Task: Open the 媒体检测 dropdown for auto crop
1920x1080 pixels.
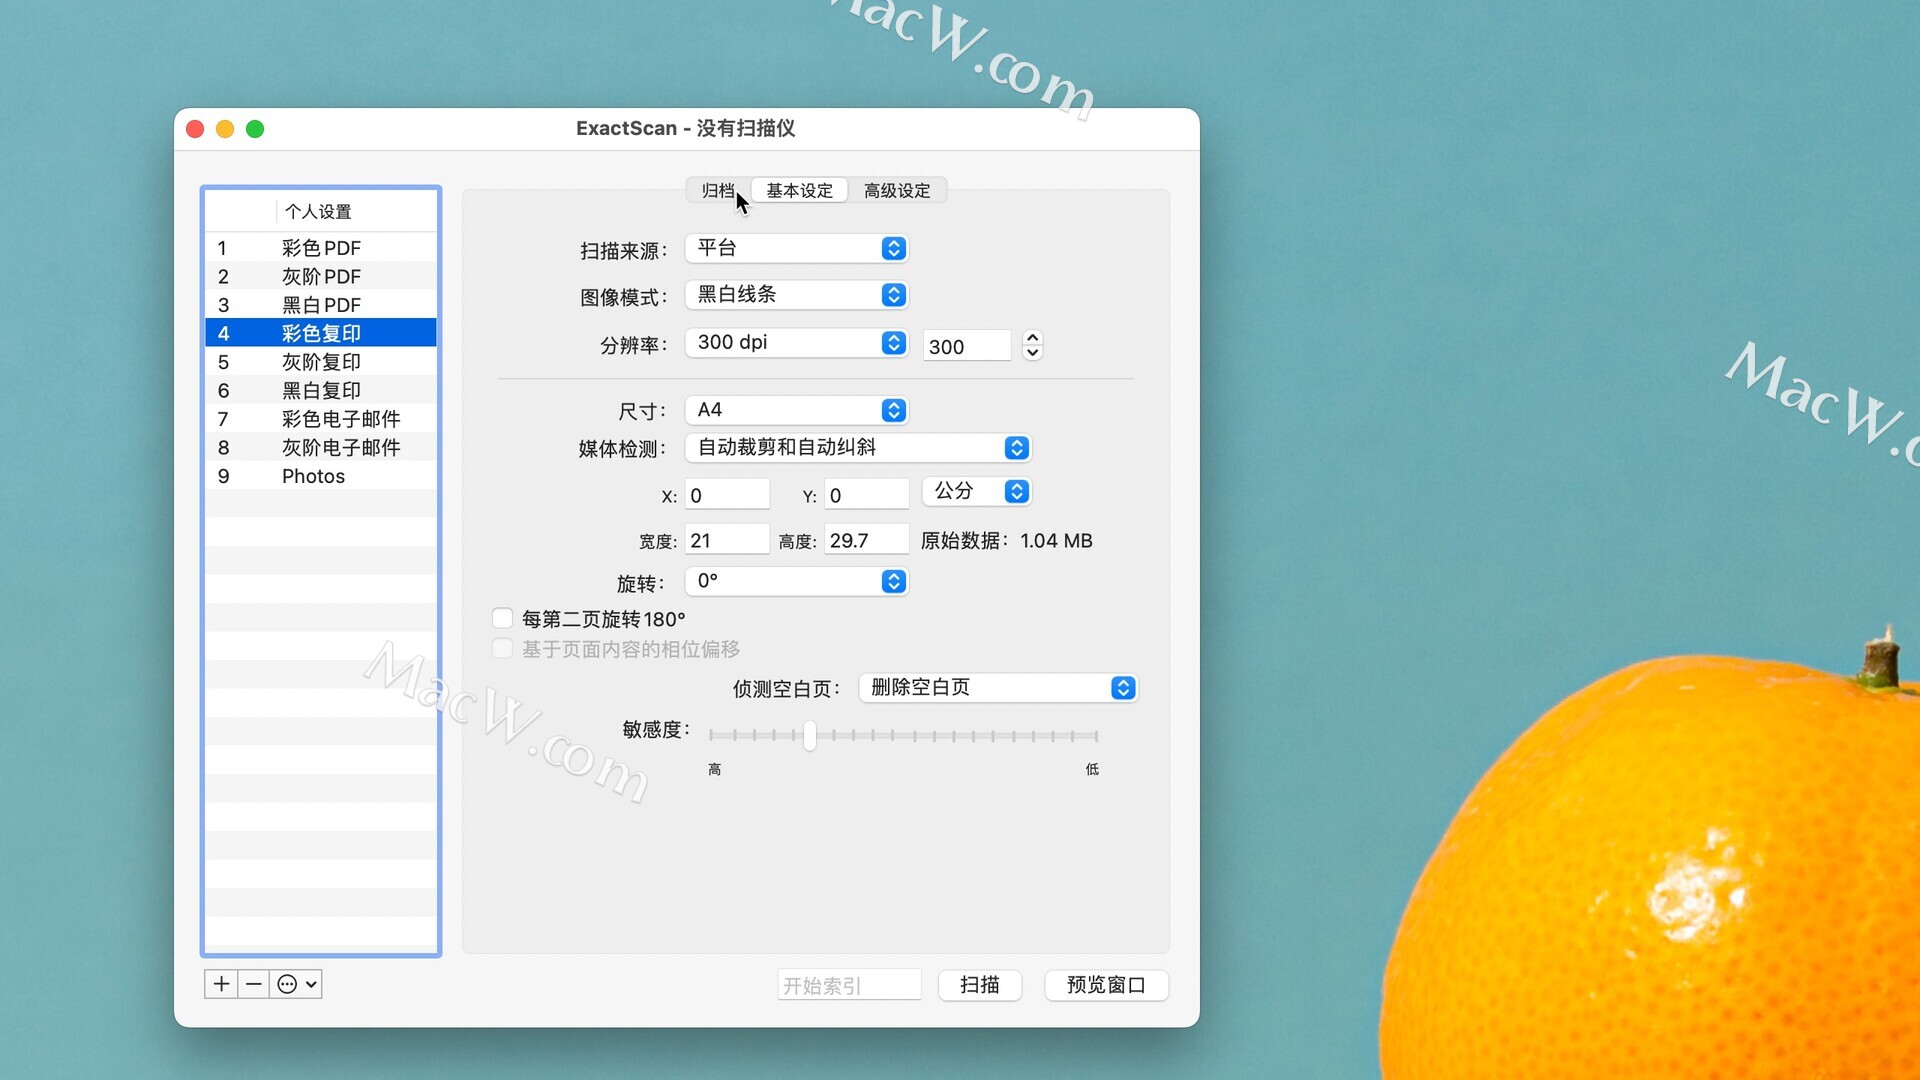Action: click(x=858, y=448)
